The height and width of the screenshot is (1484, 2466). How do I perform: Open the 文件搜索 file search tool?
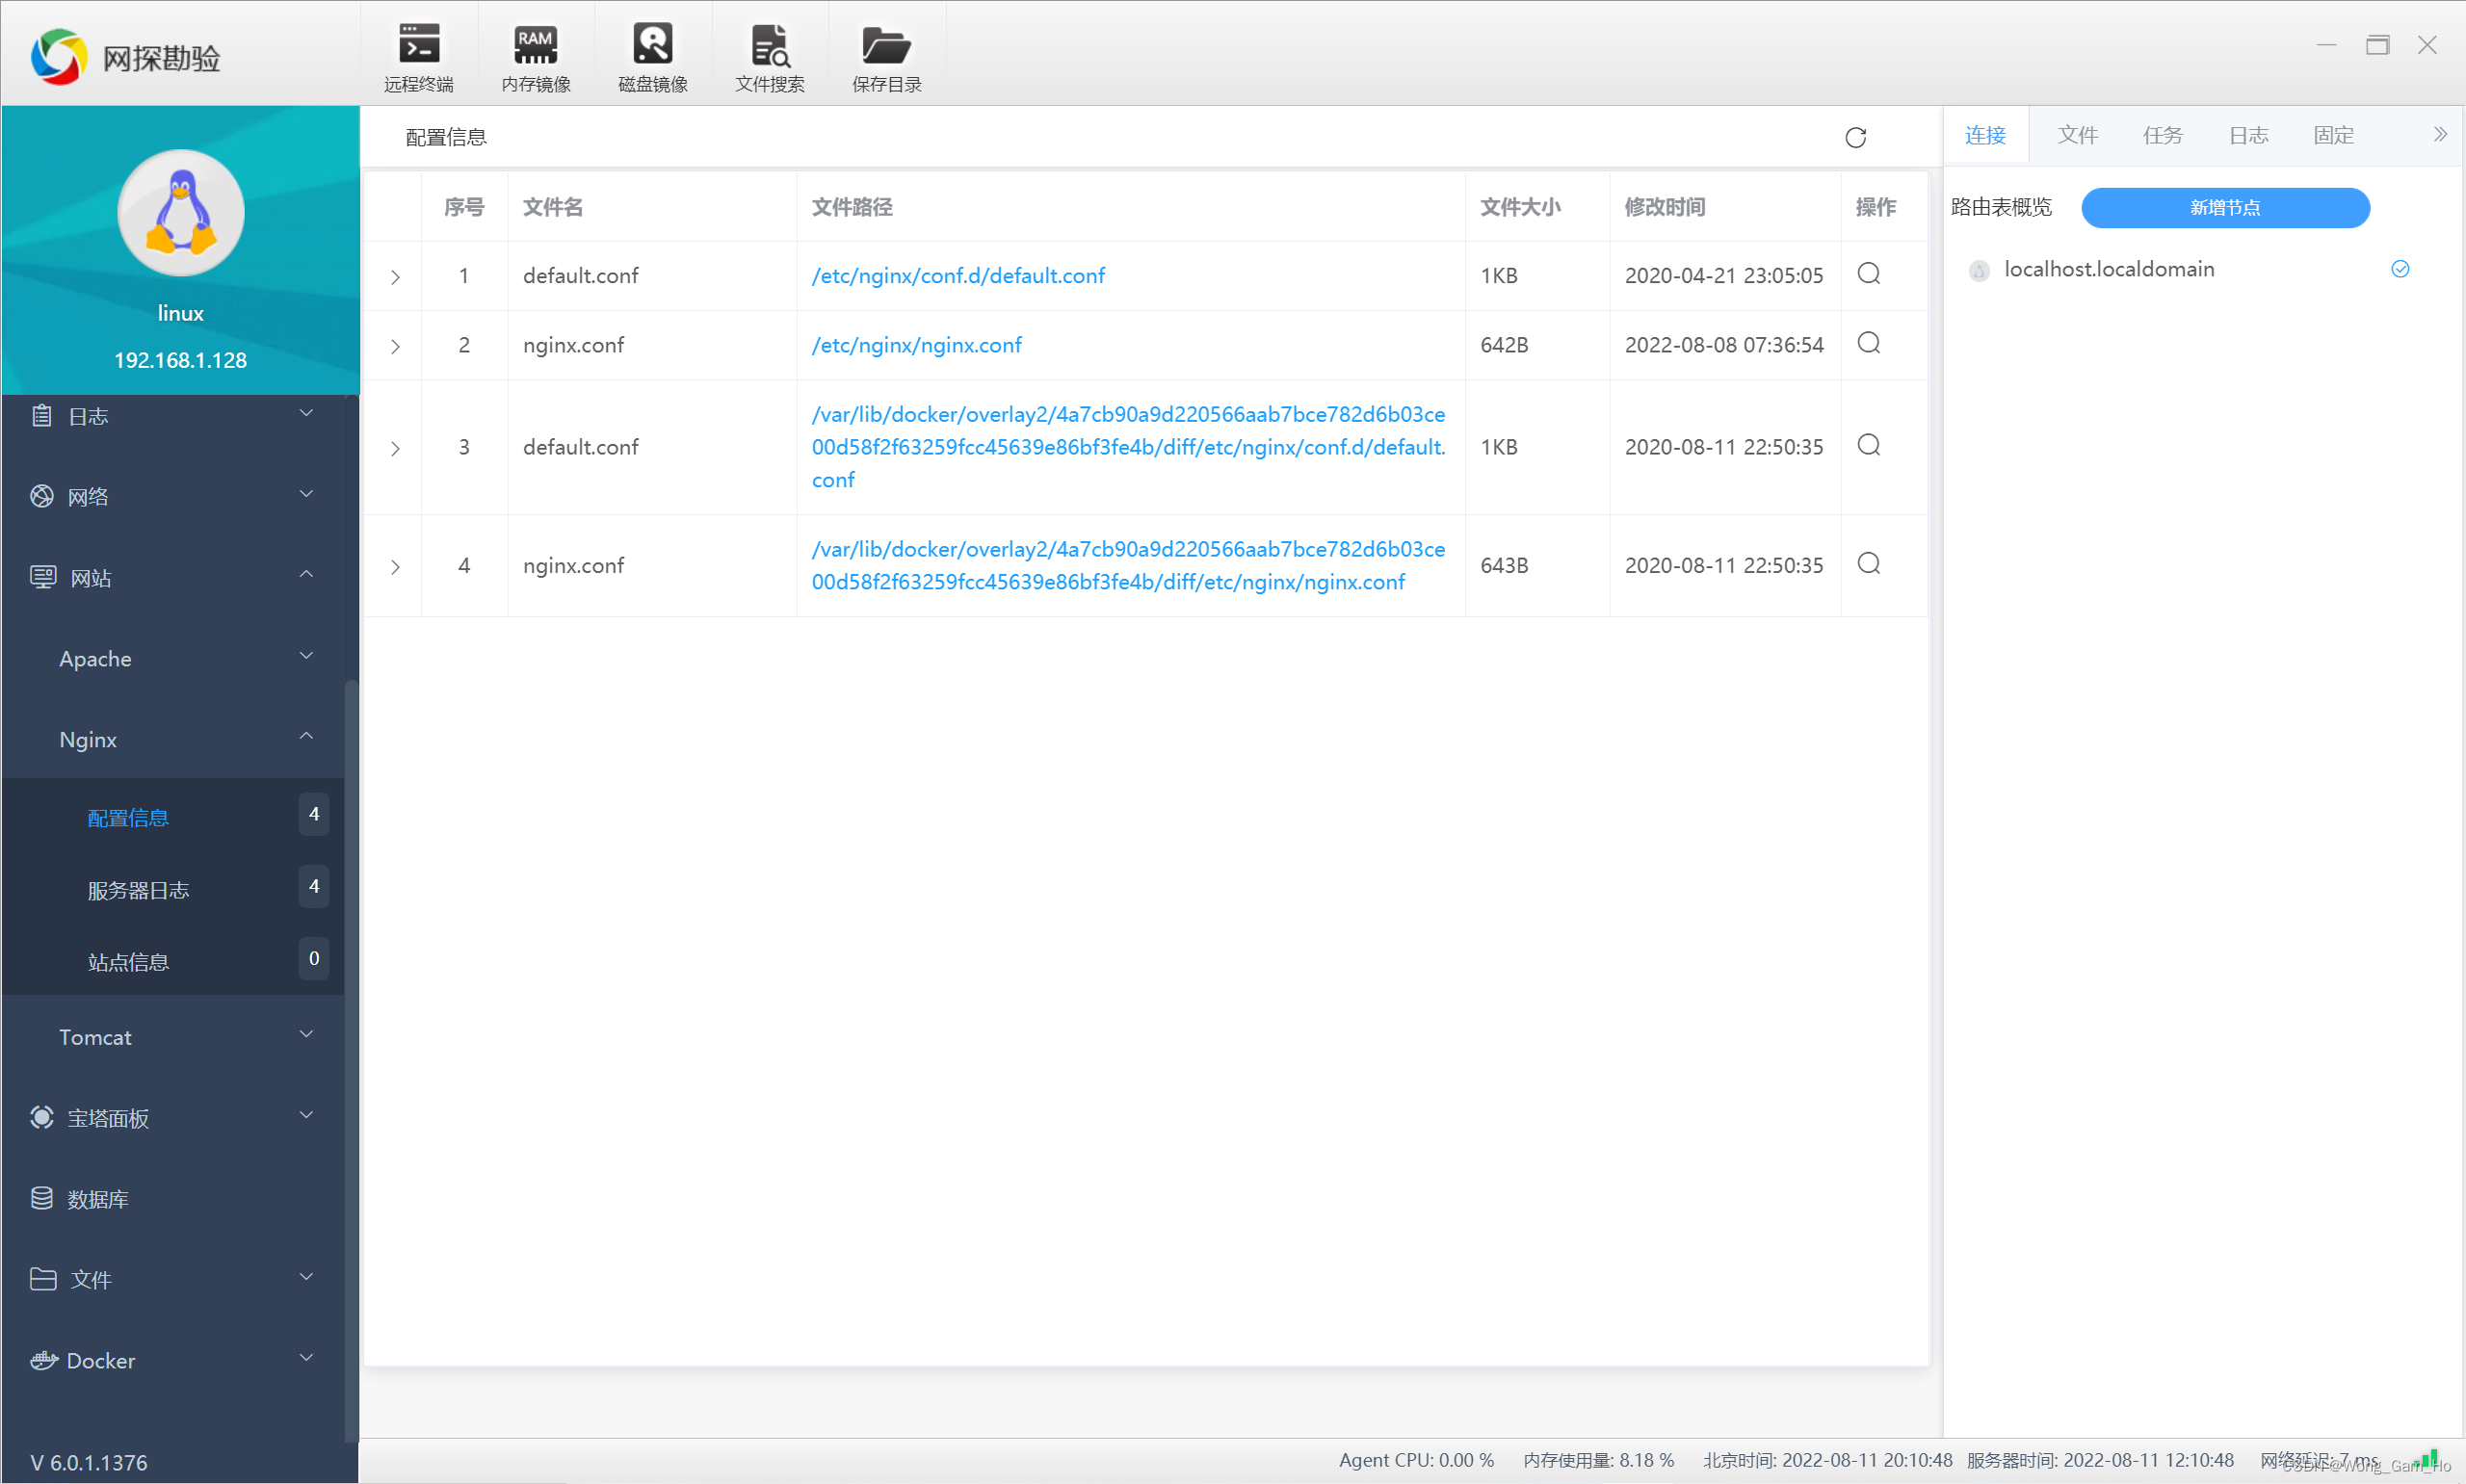pos(770,58)
